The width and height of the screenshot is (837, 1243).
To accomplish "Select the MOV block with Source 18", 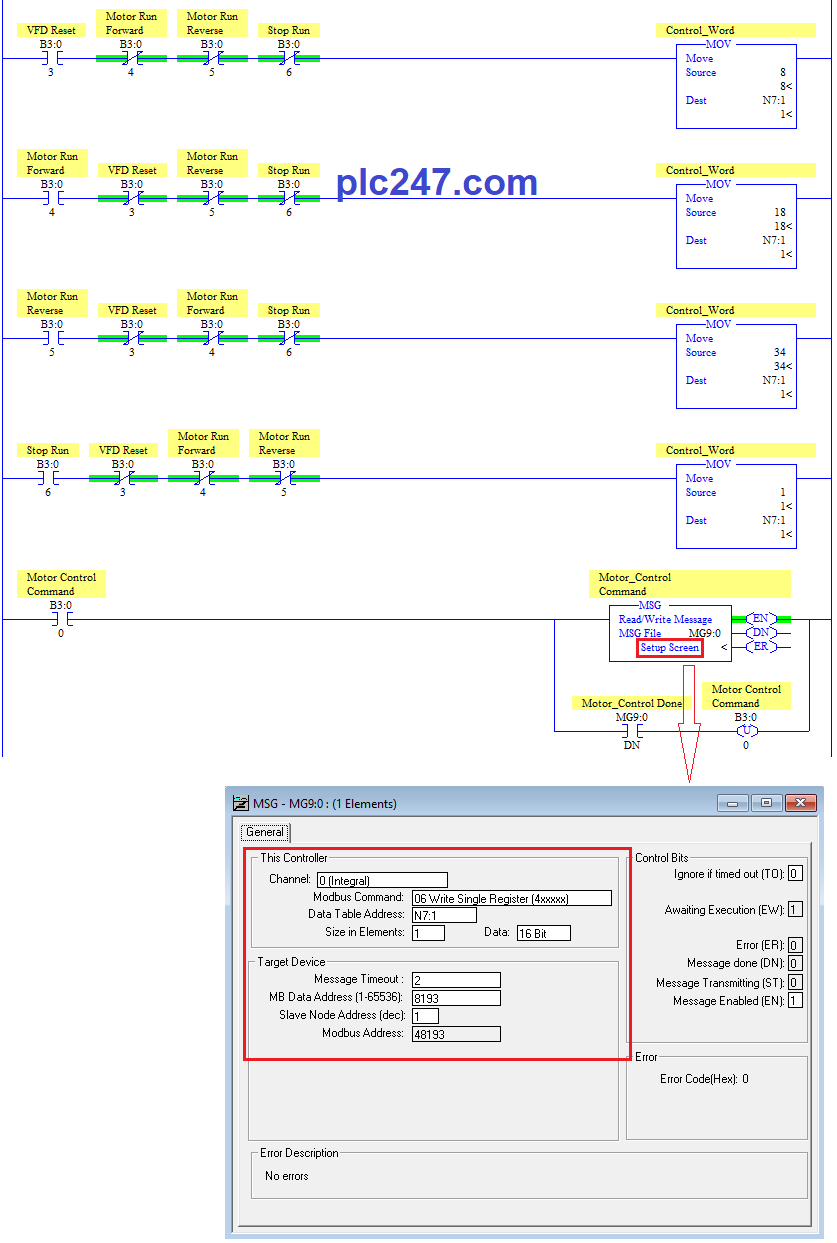I will coord(737,226).
